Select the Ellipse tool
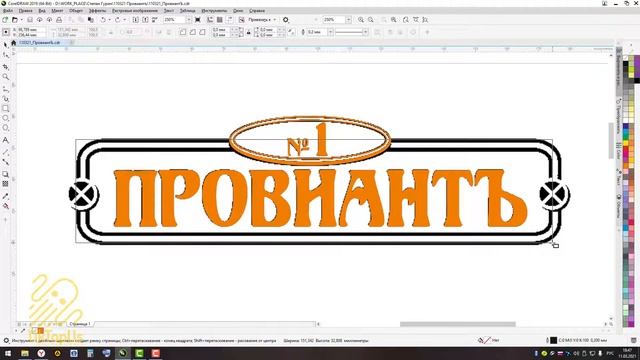The image size is (640, 360). [5, 118]
